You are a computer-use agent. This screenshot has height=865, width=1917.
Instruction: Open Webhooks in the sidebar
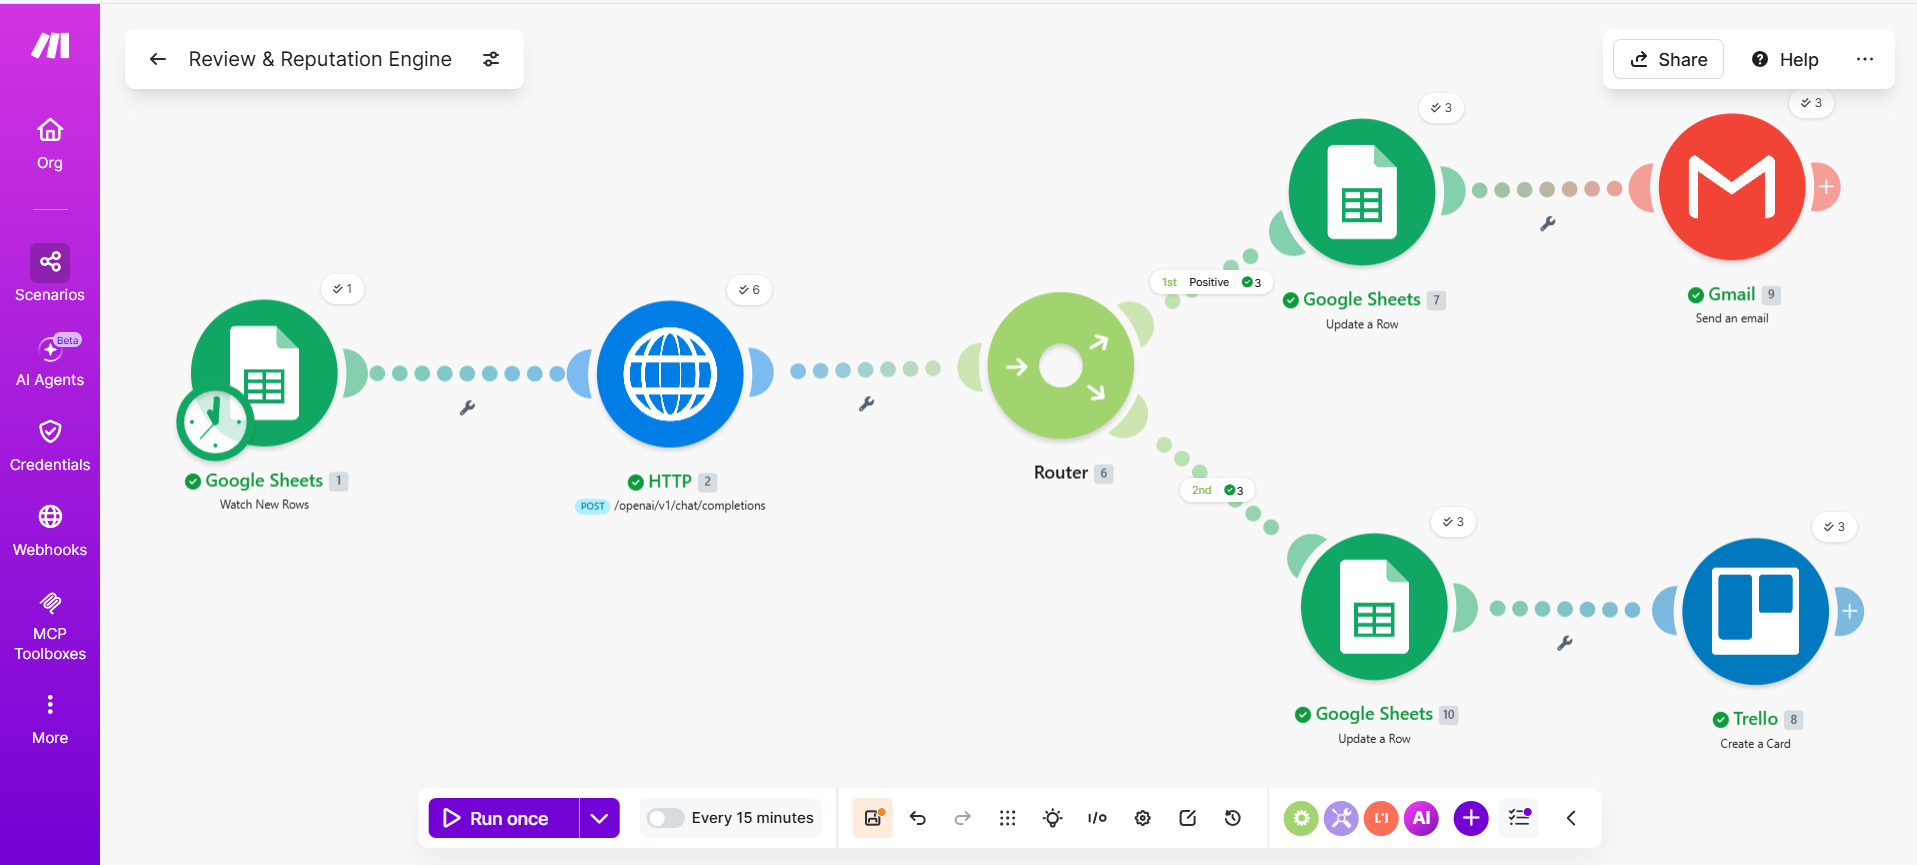[x=50, y=531]
